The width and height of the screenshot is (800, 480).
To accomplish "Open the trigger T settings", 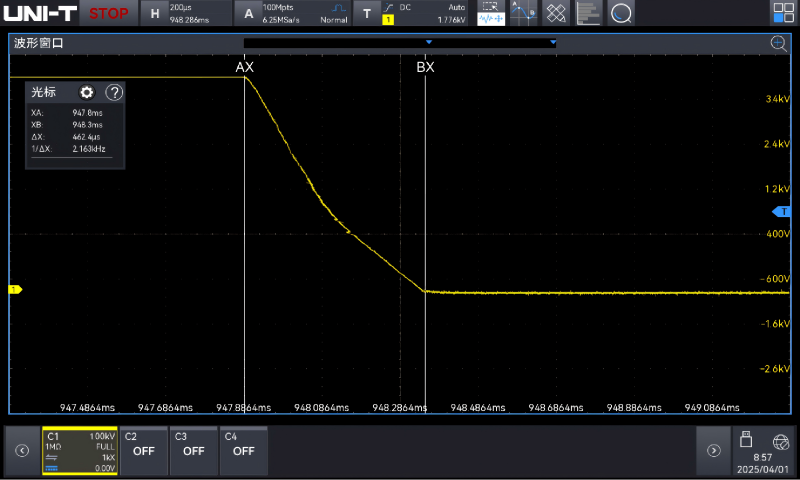I will pos(366,13).
